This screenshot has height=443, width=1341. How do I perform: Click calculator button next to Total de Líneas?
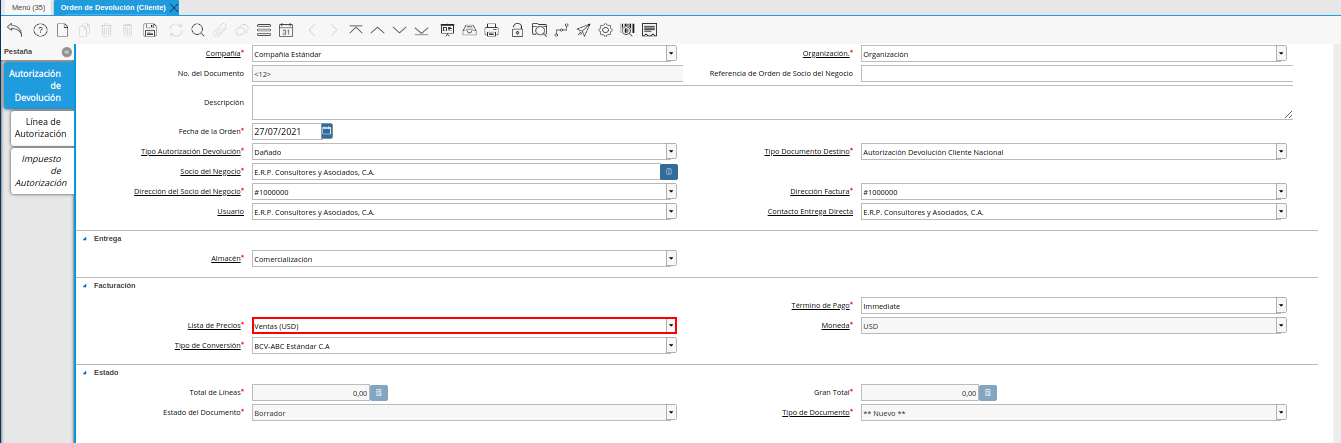point(379,393)
